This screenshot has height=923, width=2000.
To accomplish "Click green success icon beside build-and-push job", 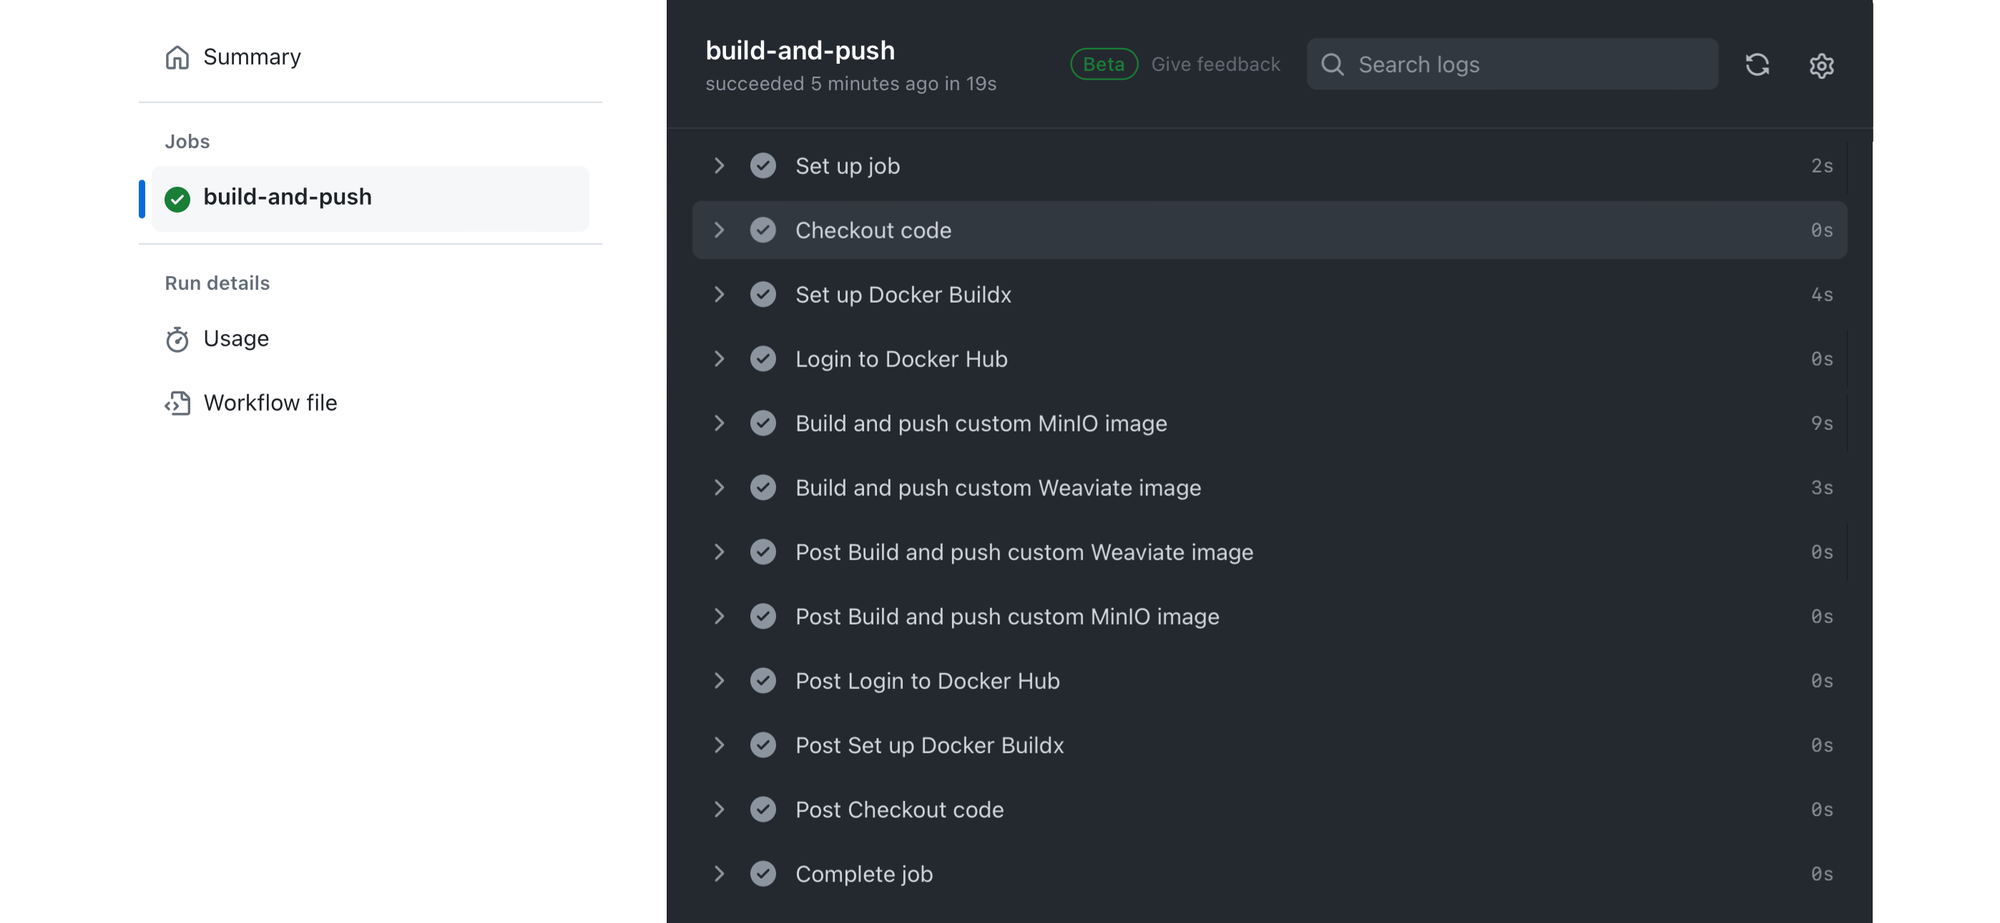I will tap(177, 199).
